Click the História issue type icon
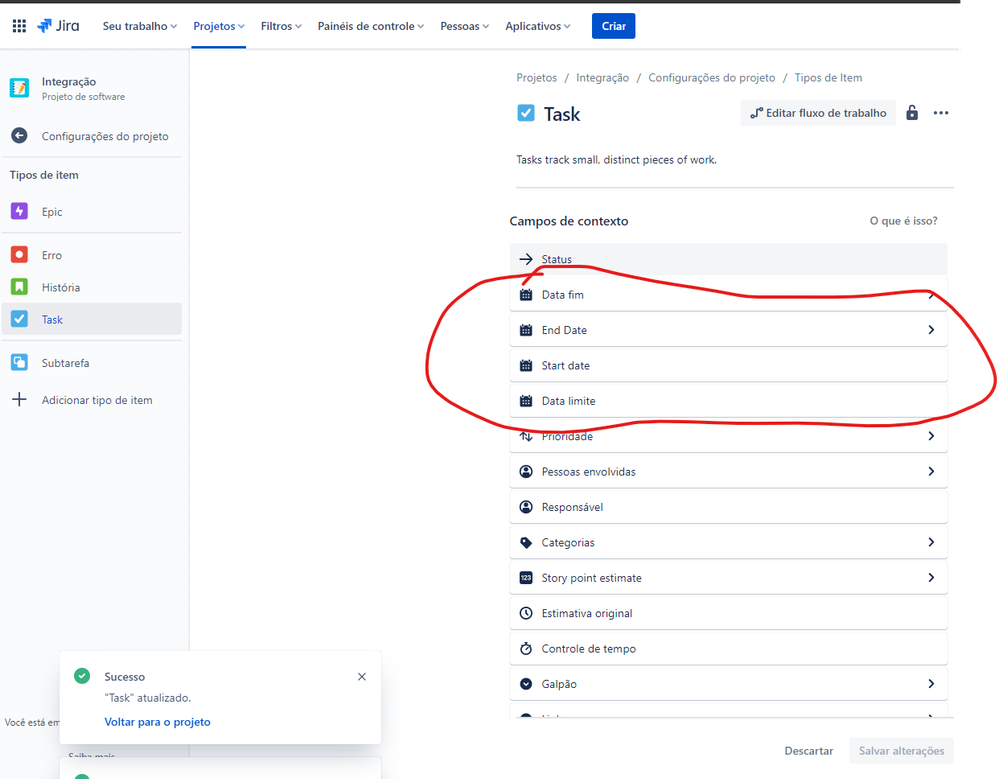999x779 pixels. click(x=20, y=287)
